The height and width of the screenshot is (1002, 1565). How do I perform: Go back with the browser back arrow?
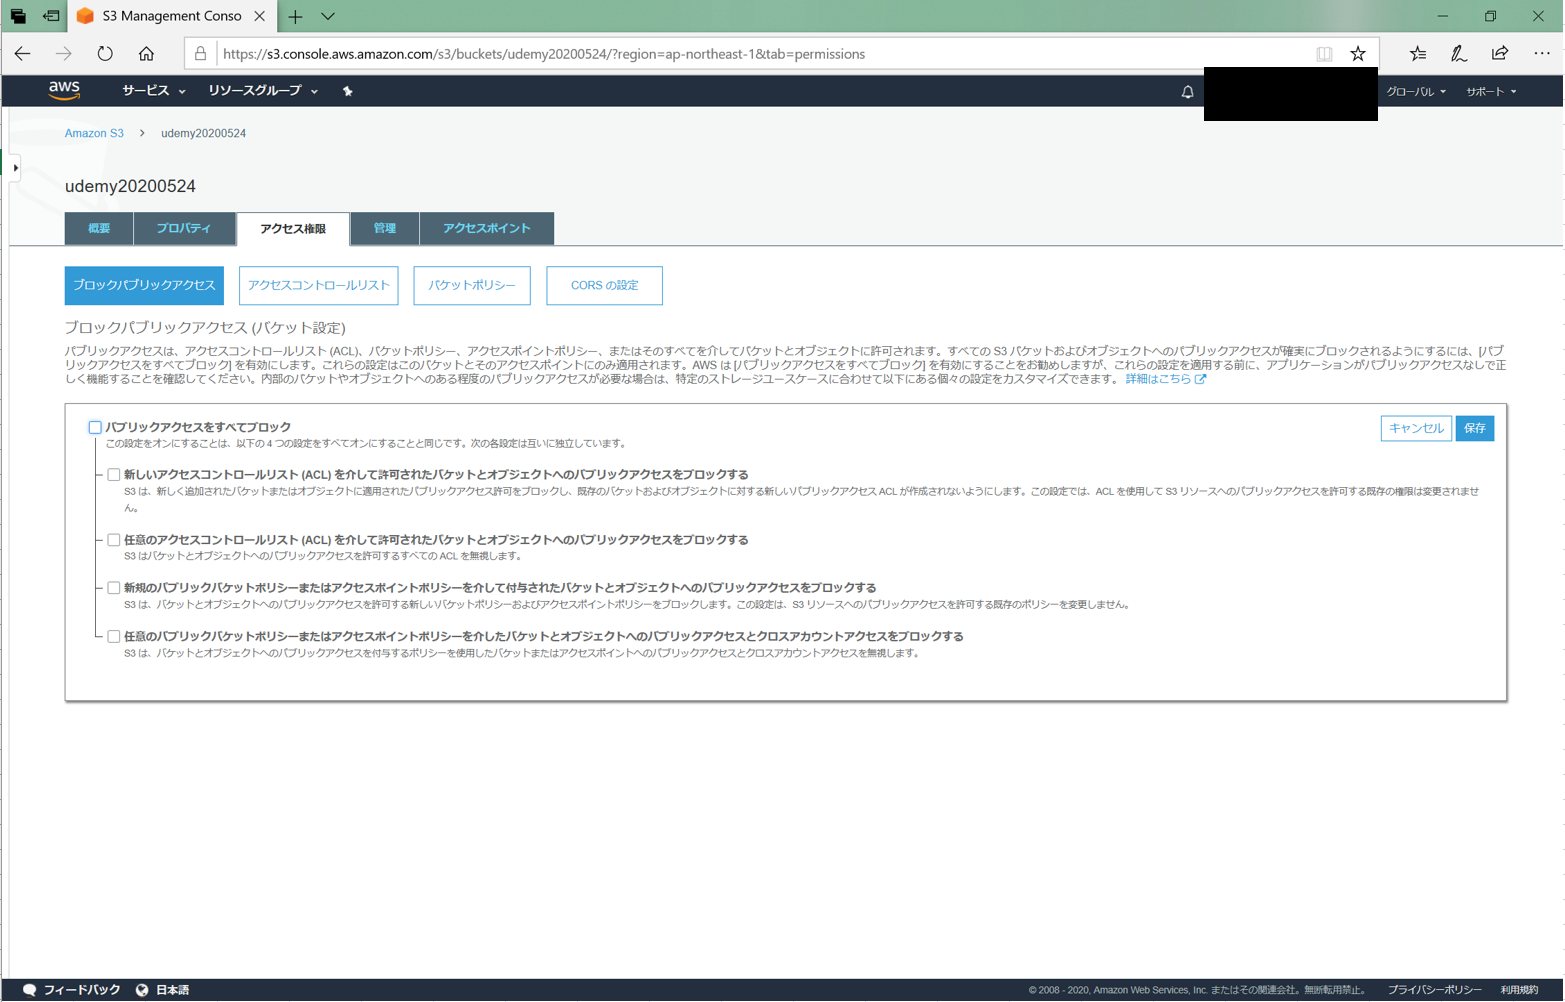tap(22, 54)
